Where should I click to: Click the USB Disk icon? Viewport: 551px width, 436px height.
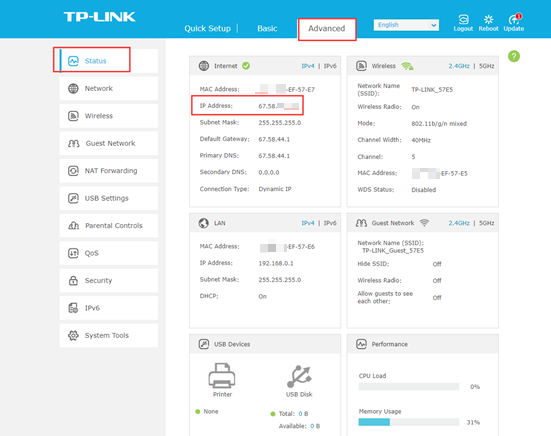coord(299,376)
